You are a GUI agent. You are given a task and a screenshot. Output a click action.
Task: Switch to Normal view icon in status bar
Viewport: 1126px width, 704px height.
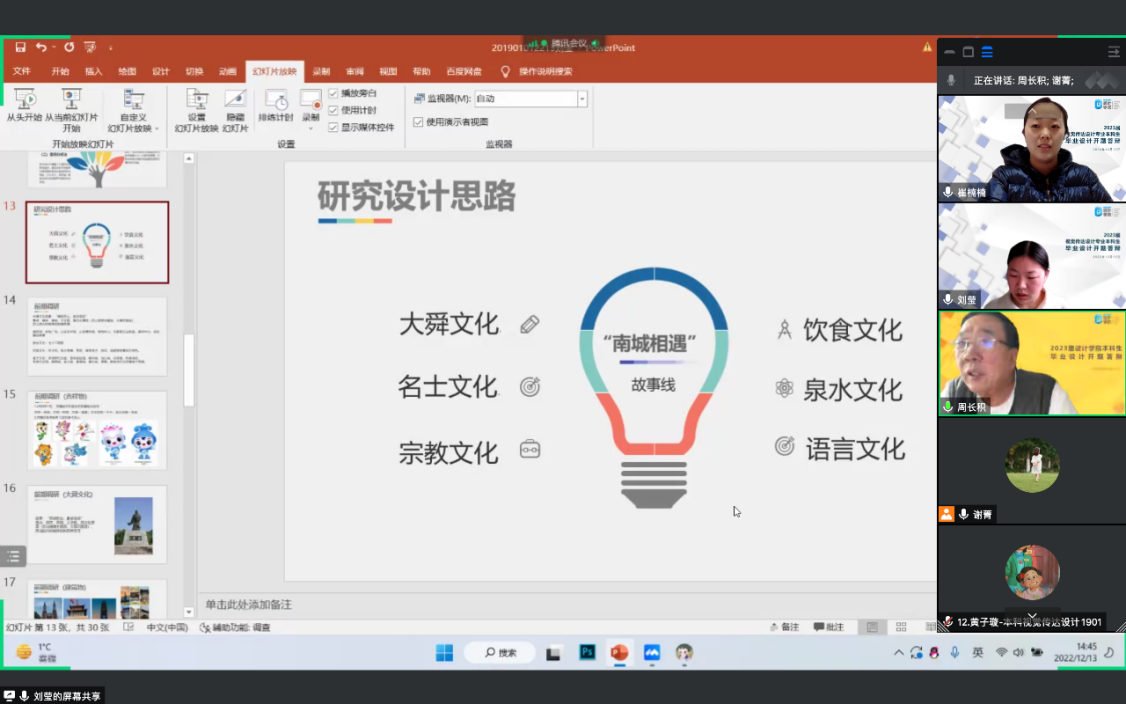point(872,627)
